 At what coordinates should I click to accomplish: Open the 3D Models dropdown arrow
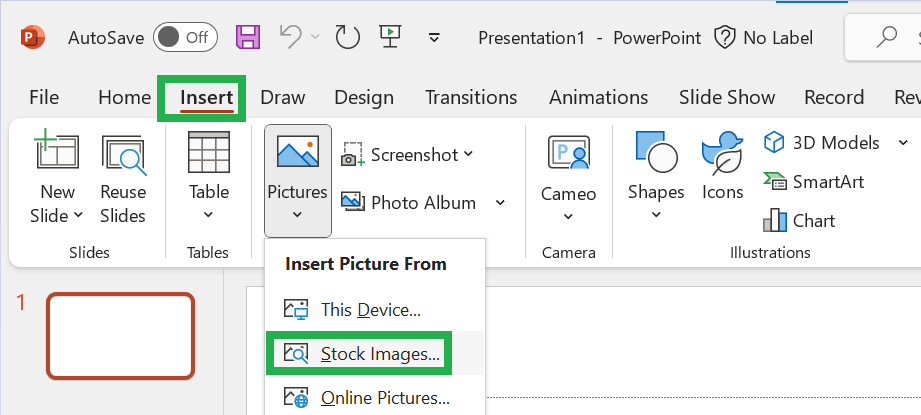tap(903, 143)
